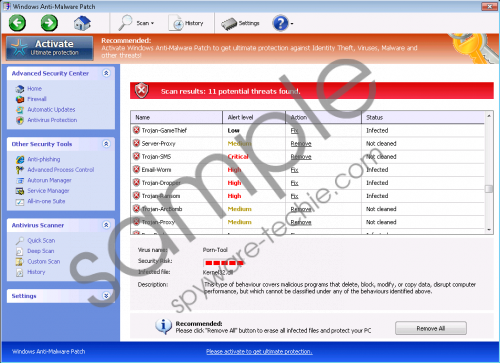Click the Quick Scan magnifier icon
Screen dimensions: 500x363
click(20, 240)
